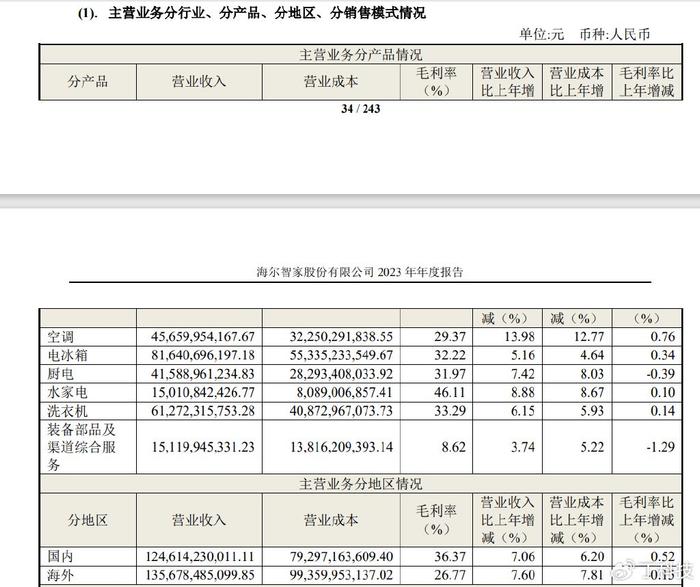The image size is (700, 587).
Task: Select 海外 revenue growth 7.60
Action: (523, 575)
